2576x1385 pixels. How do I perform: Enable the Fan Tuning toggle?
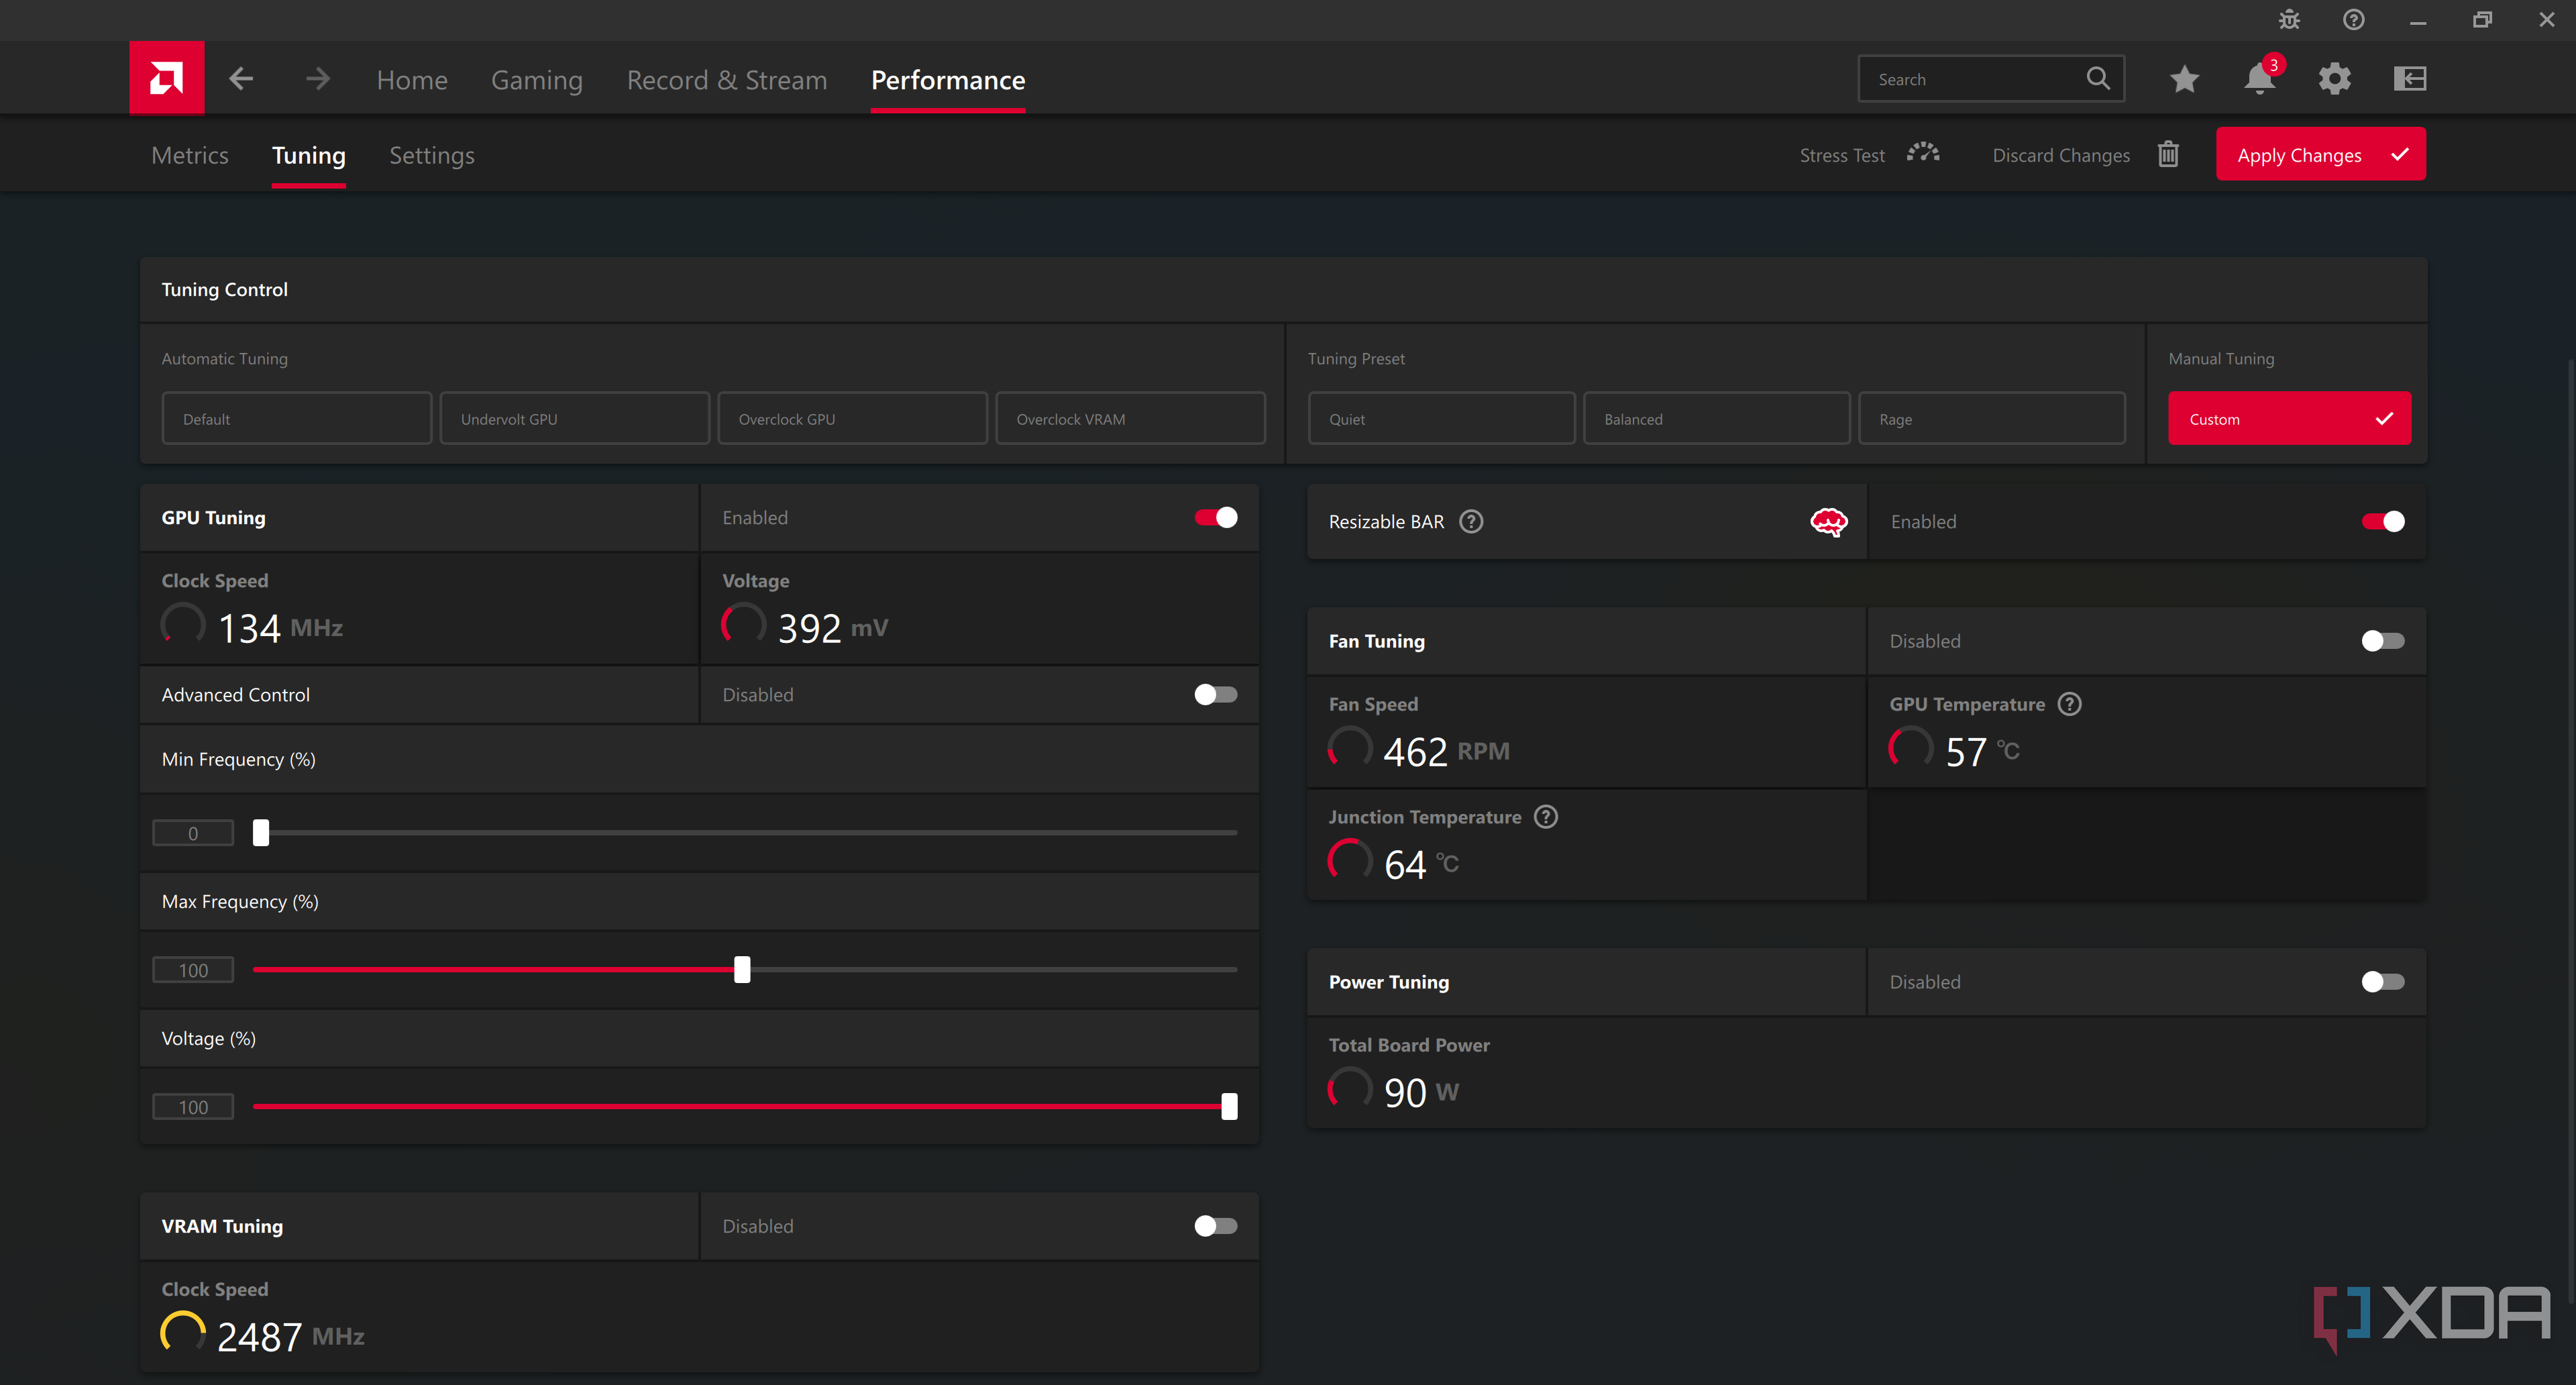click(2382, 641)
